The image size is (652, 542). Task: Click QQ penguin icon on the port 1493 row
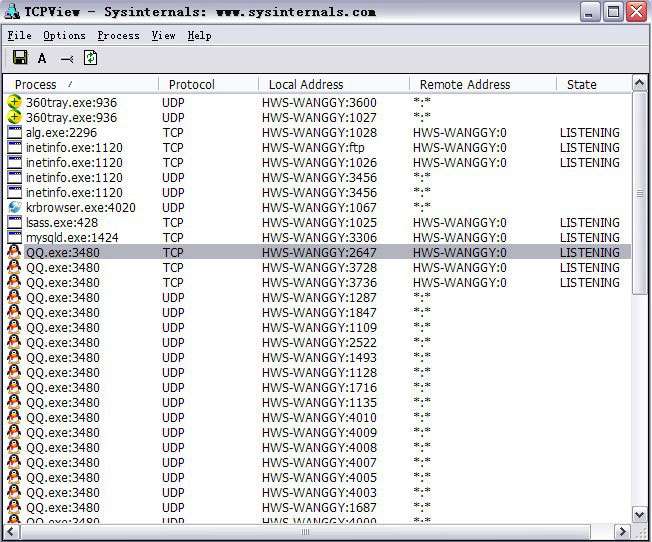tap(14, 357)
